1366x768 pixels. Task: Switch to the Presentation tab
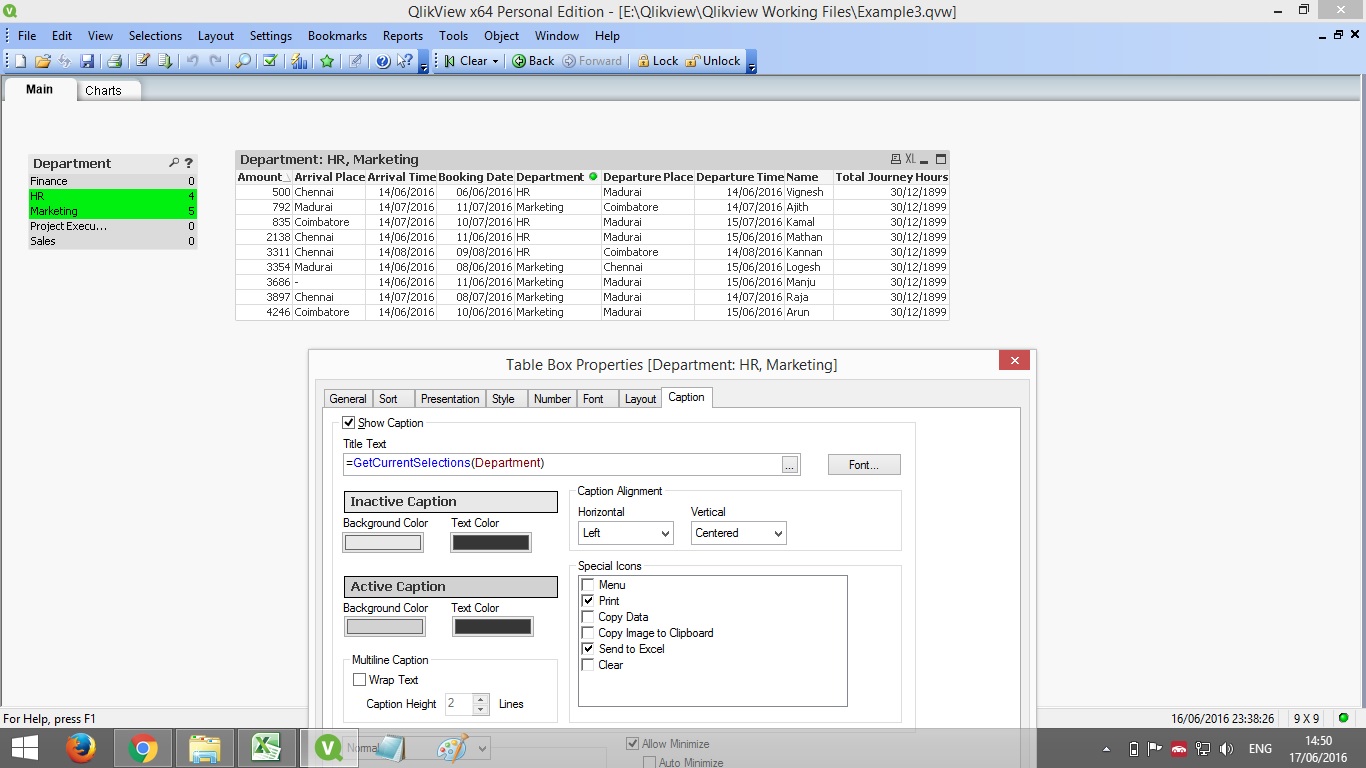point(449,399)
